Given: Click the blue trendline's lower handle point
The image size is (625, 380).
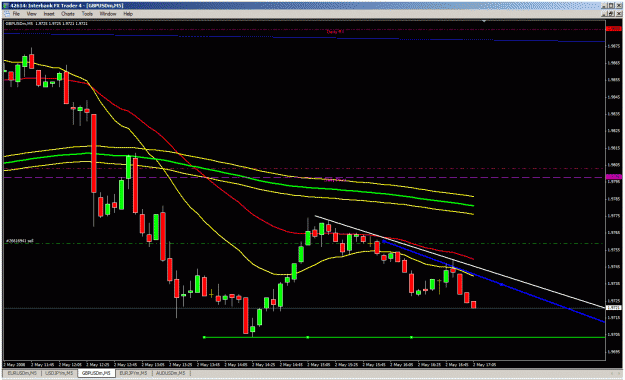Looking at the screenshot, I should click(x=501, y=284).
